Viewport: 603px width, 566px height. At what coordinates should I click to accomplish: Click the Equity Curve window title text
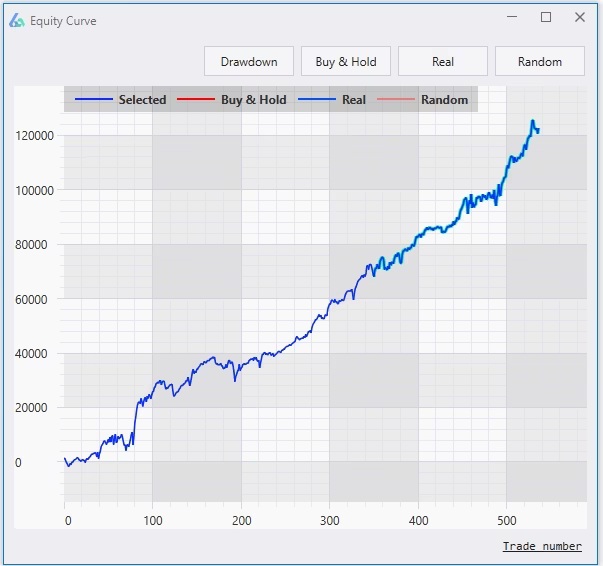point(63,21)
